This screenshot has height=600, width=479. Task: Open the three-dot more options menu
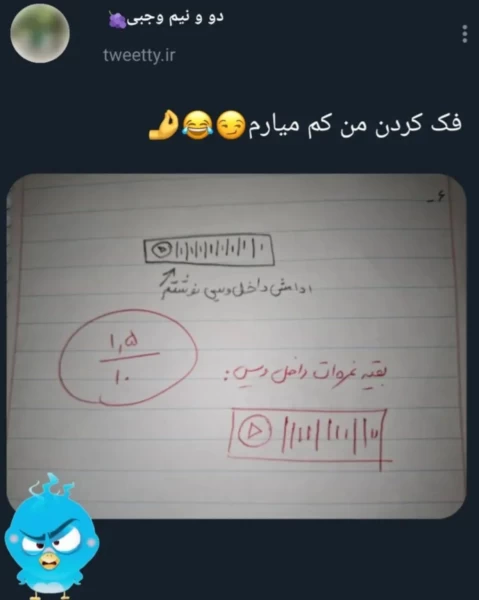coord(464,34)
